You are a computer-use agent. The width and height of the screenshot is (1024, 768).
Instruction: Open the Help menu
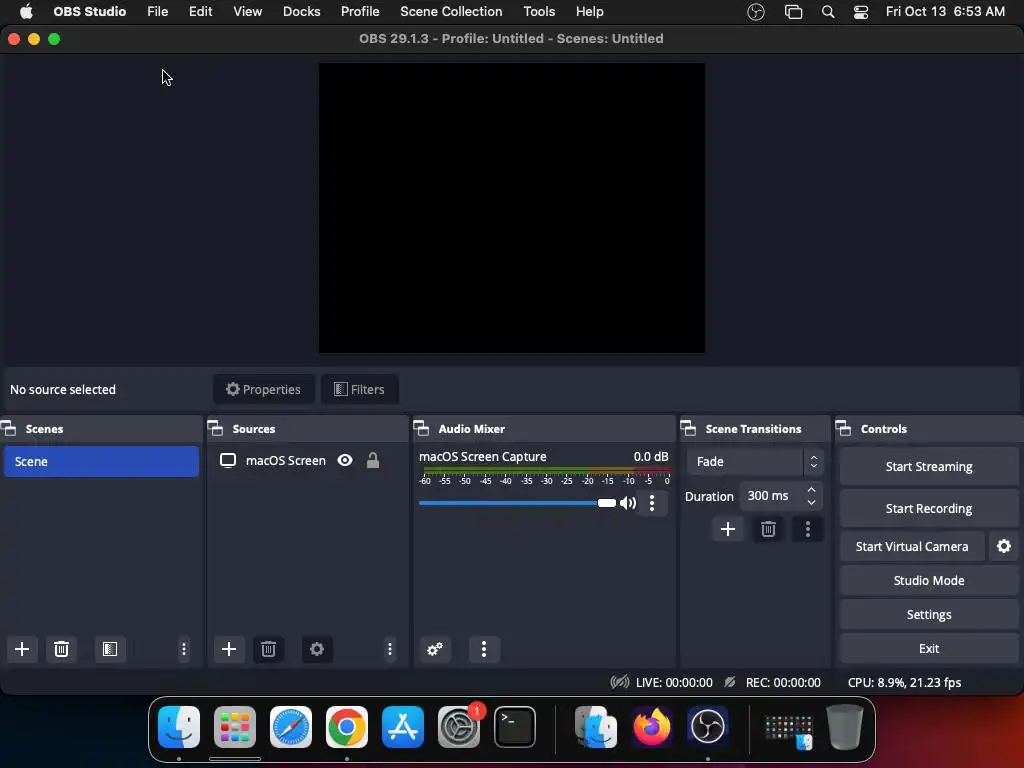coord(589,12)
